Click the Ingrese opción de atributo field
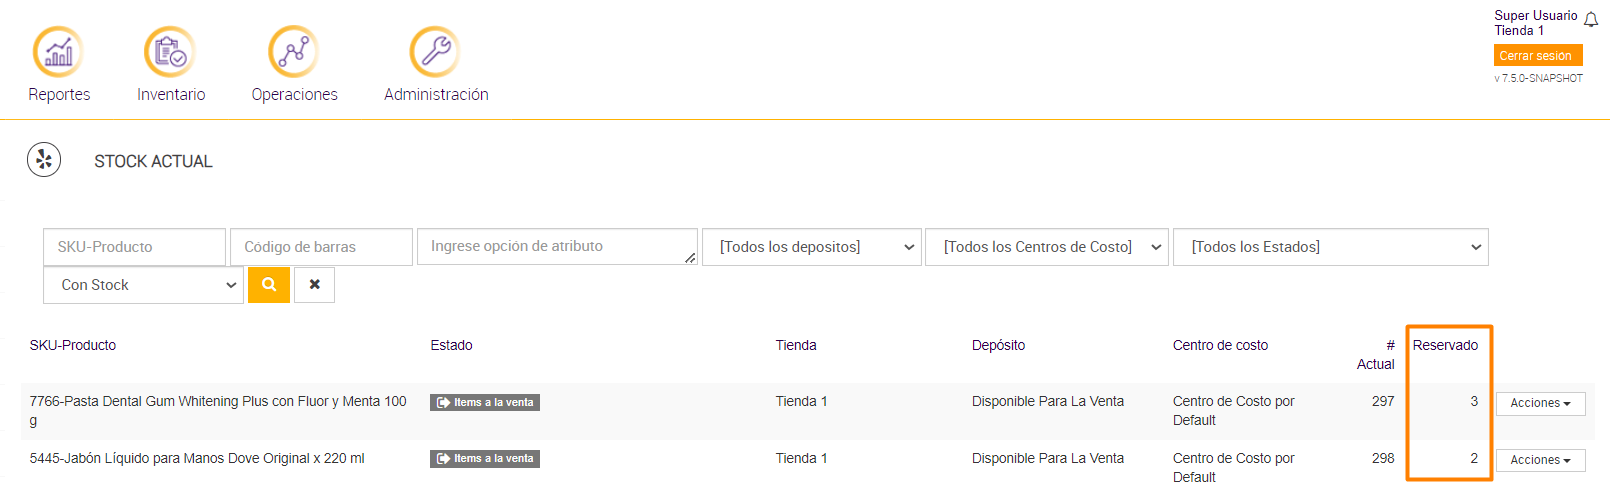 click(556, 246)
